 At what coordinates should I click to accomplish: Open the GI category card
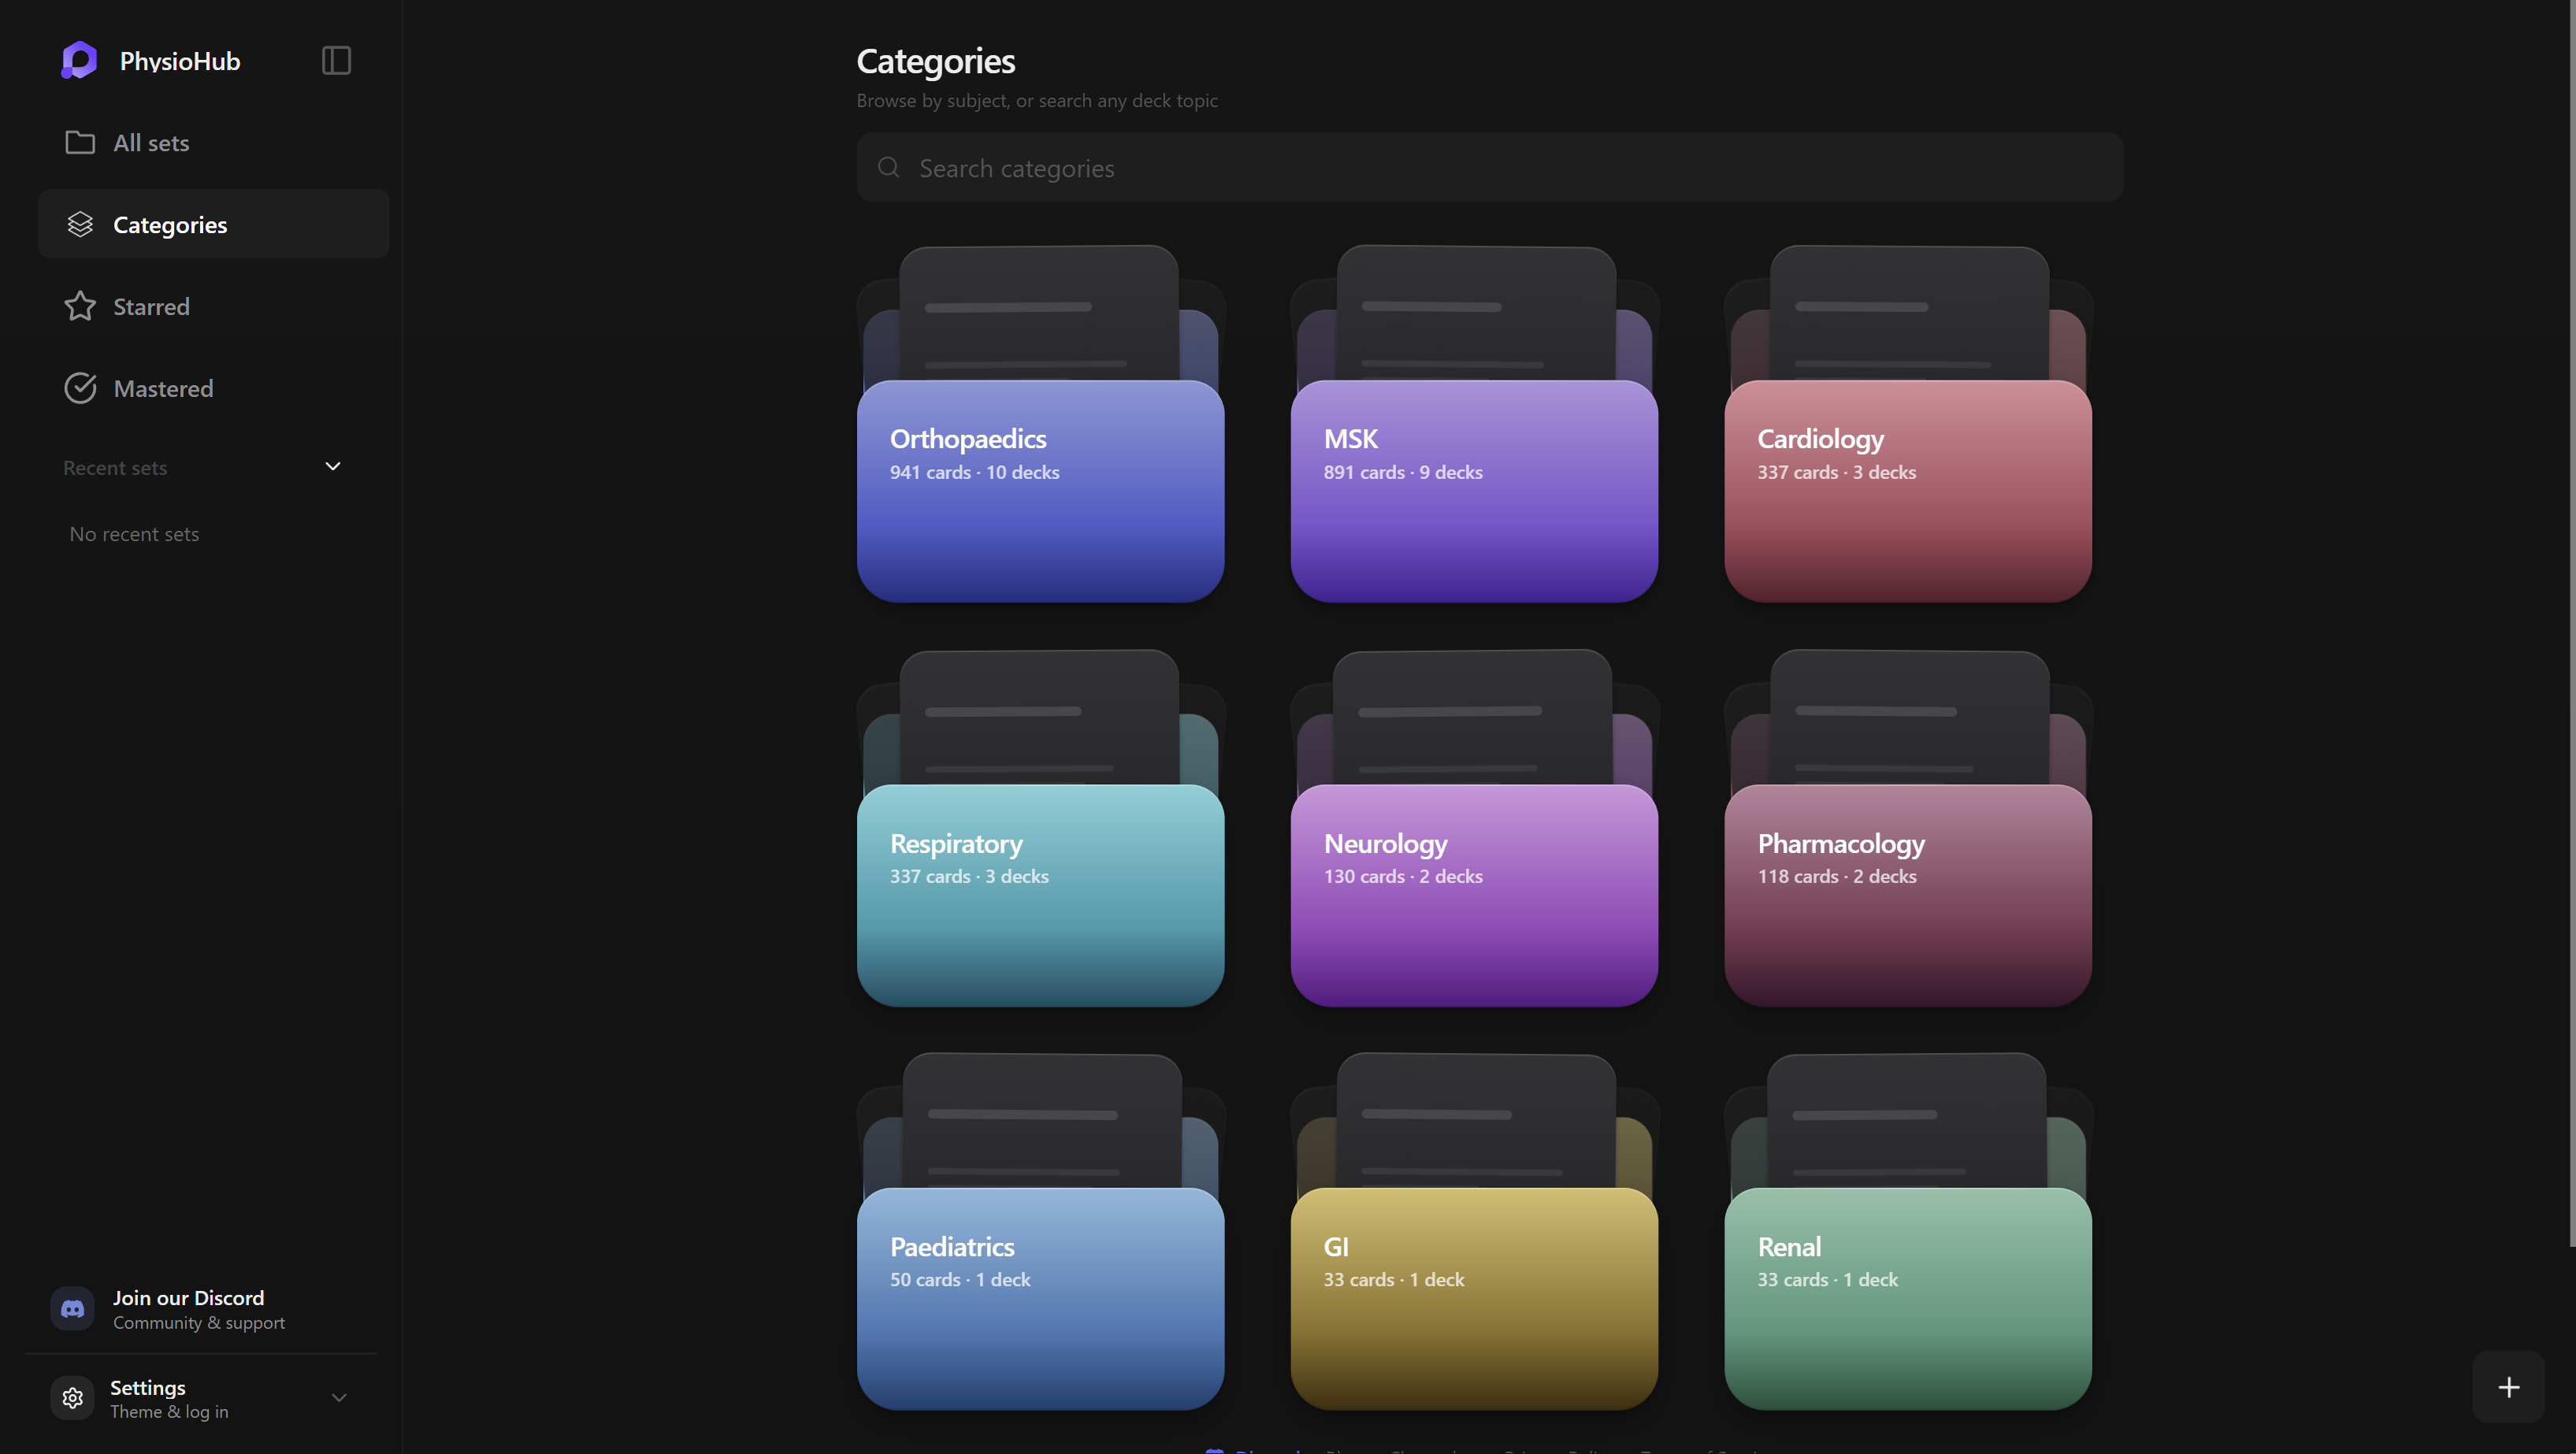click(x=1474, y=1299)
